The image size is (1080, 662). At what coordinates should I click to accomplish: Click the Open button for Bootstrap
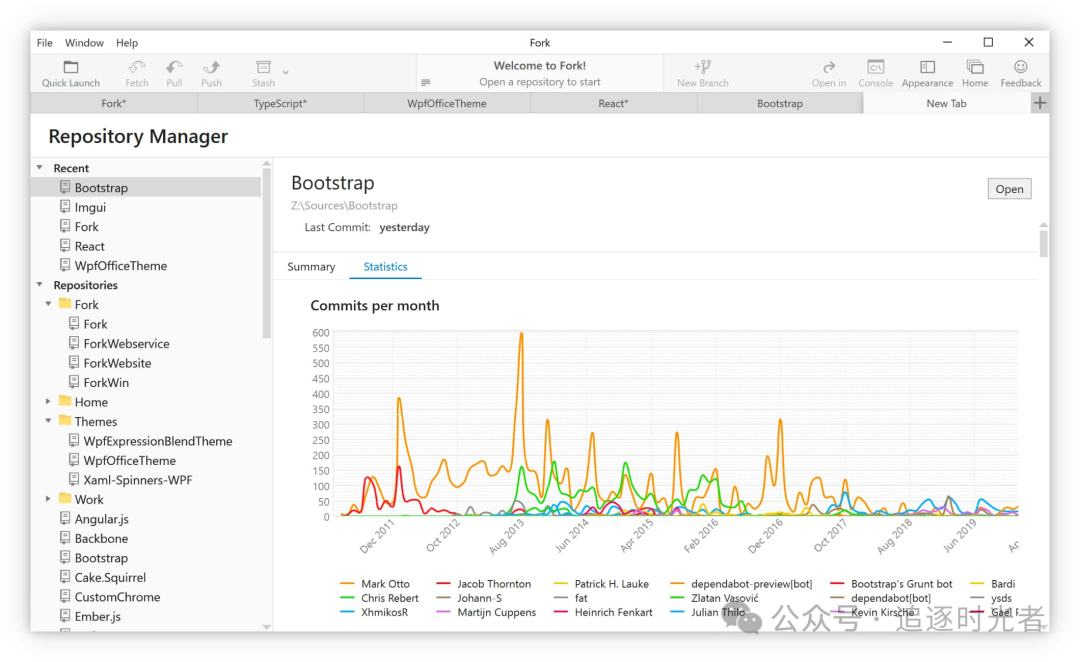pyautogui.click(x=1008, y=189)
